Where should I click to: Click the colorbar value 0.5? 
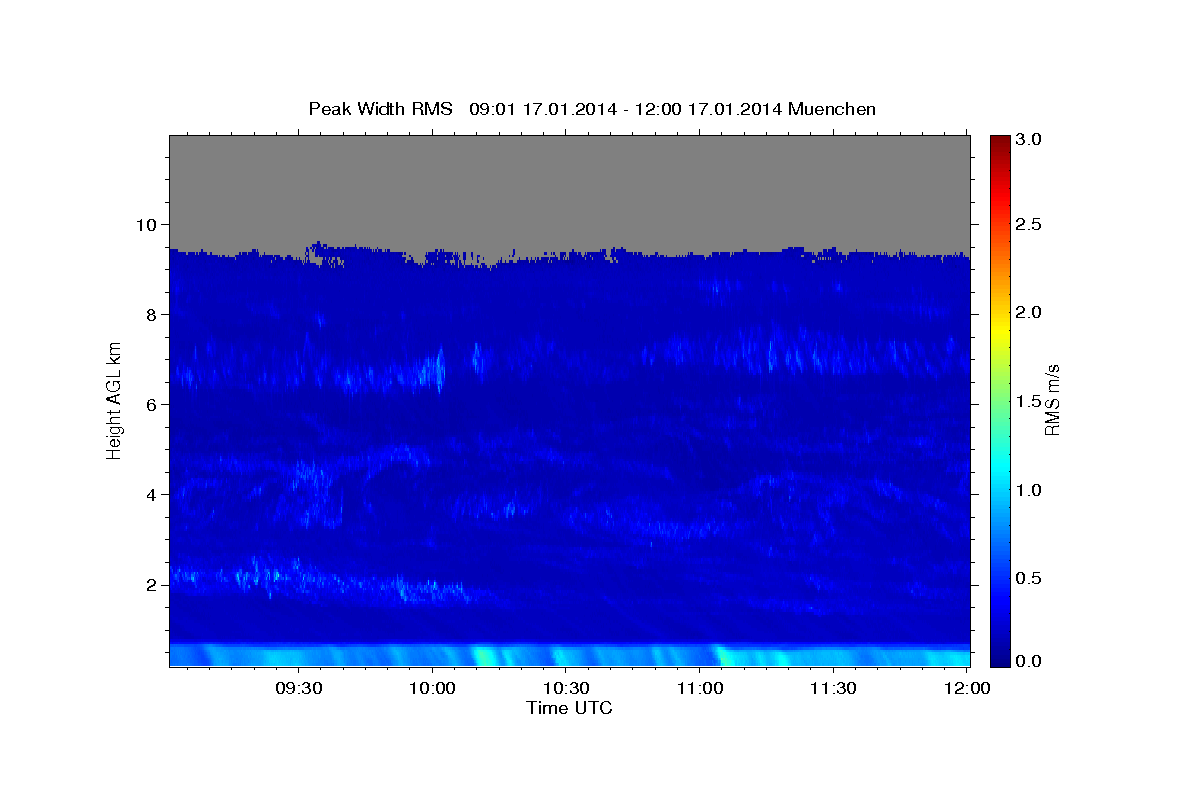1030,577
